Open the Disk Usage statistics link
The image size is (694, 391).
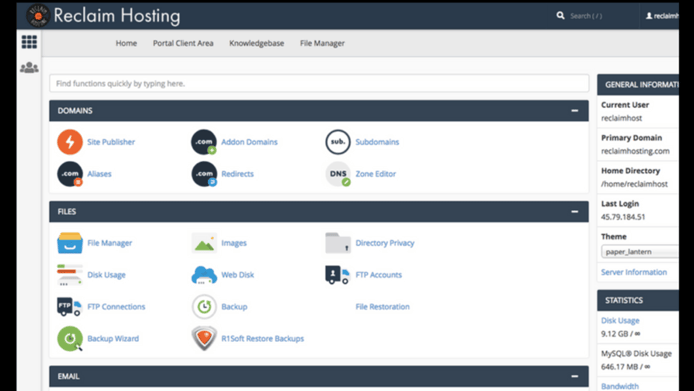[x=620, y=320]
